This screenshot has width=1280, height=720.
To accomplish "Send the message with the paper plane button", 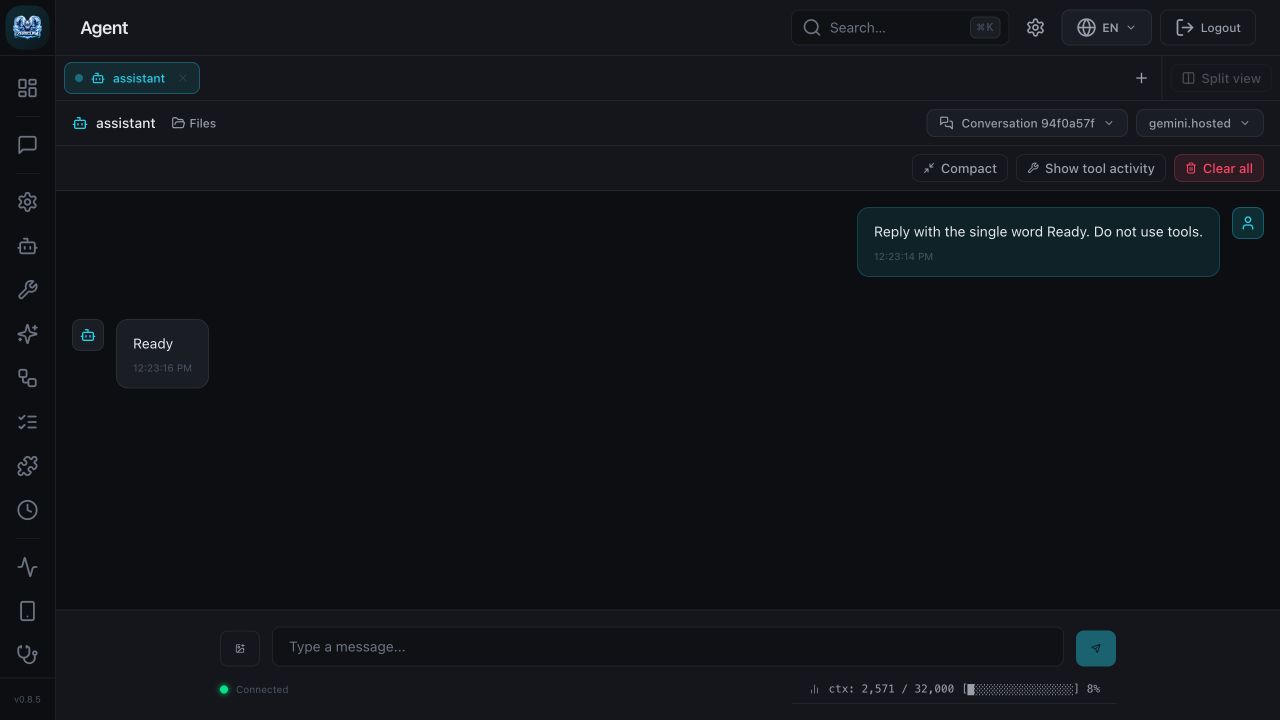I will 1096,648.
